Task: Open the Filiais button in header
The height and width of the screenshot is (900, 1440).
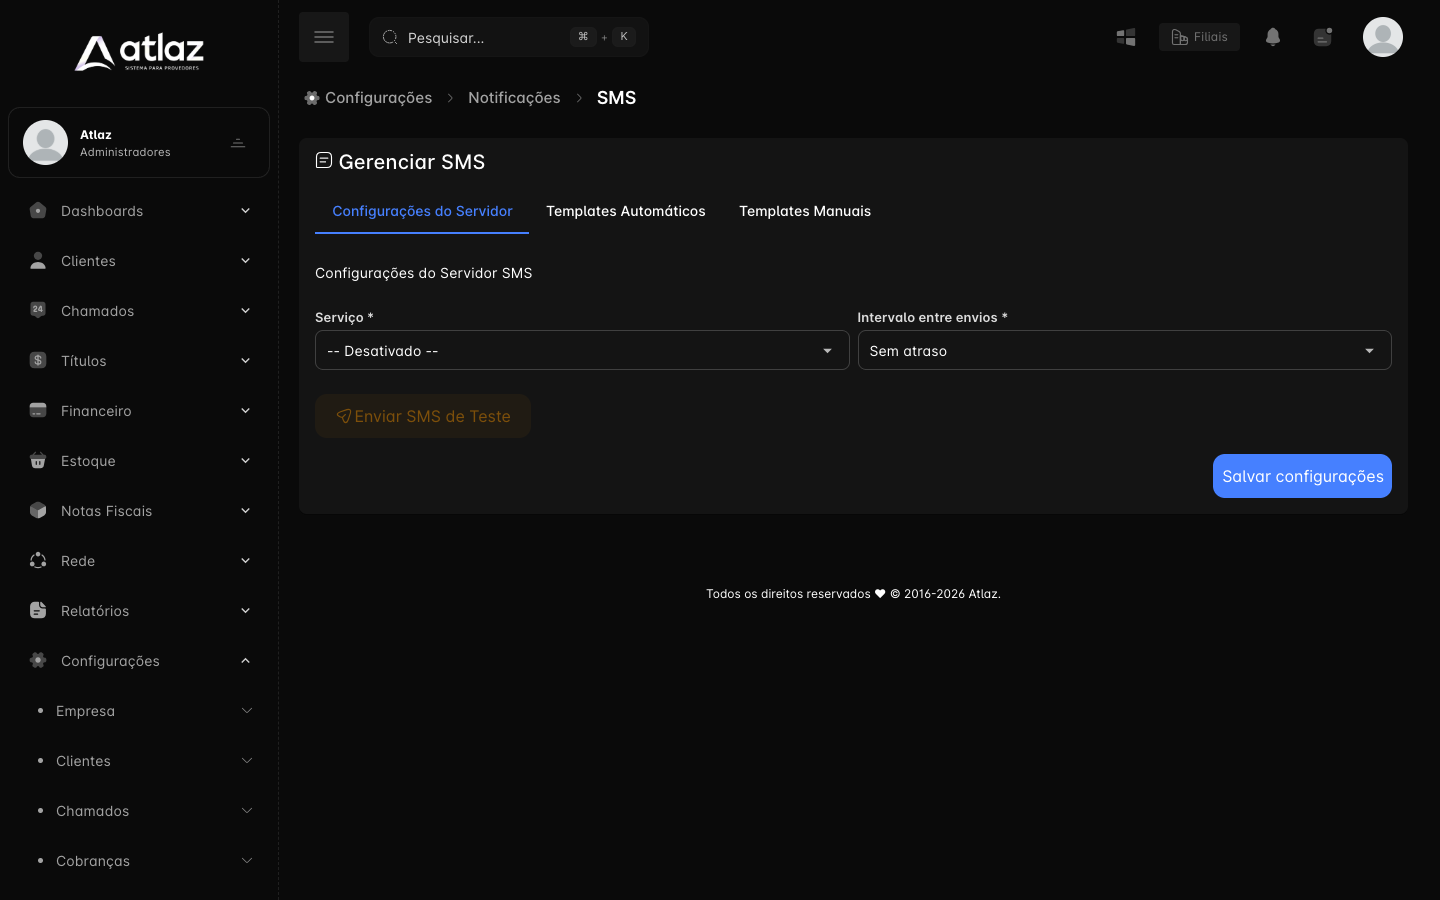Action: point(1199,37)
